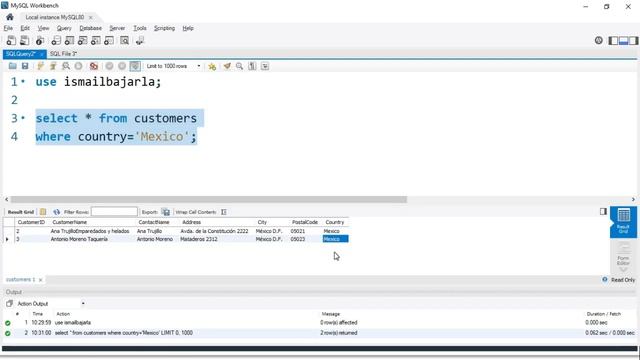640x360 pixels.
Task: Toggle Wrap Cell Content icon
Action: [224, 212]
